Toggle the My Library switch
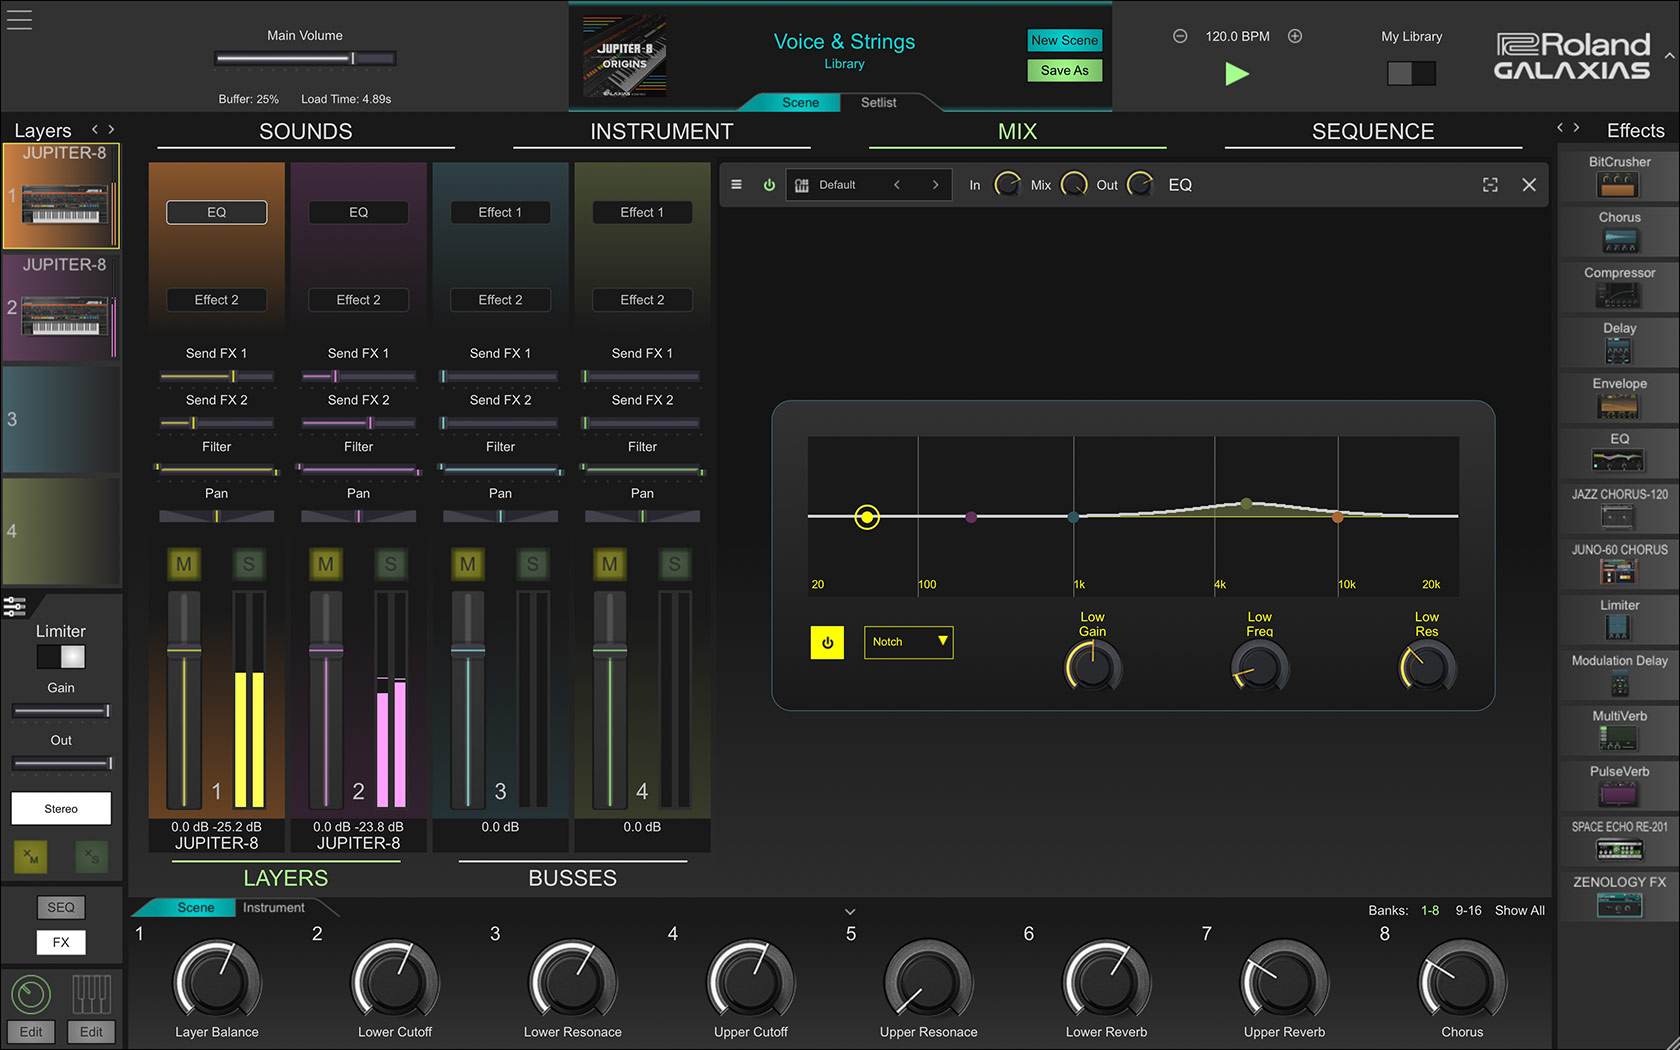 [1411, 73]
